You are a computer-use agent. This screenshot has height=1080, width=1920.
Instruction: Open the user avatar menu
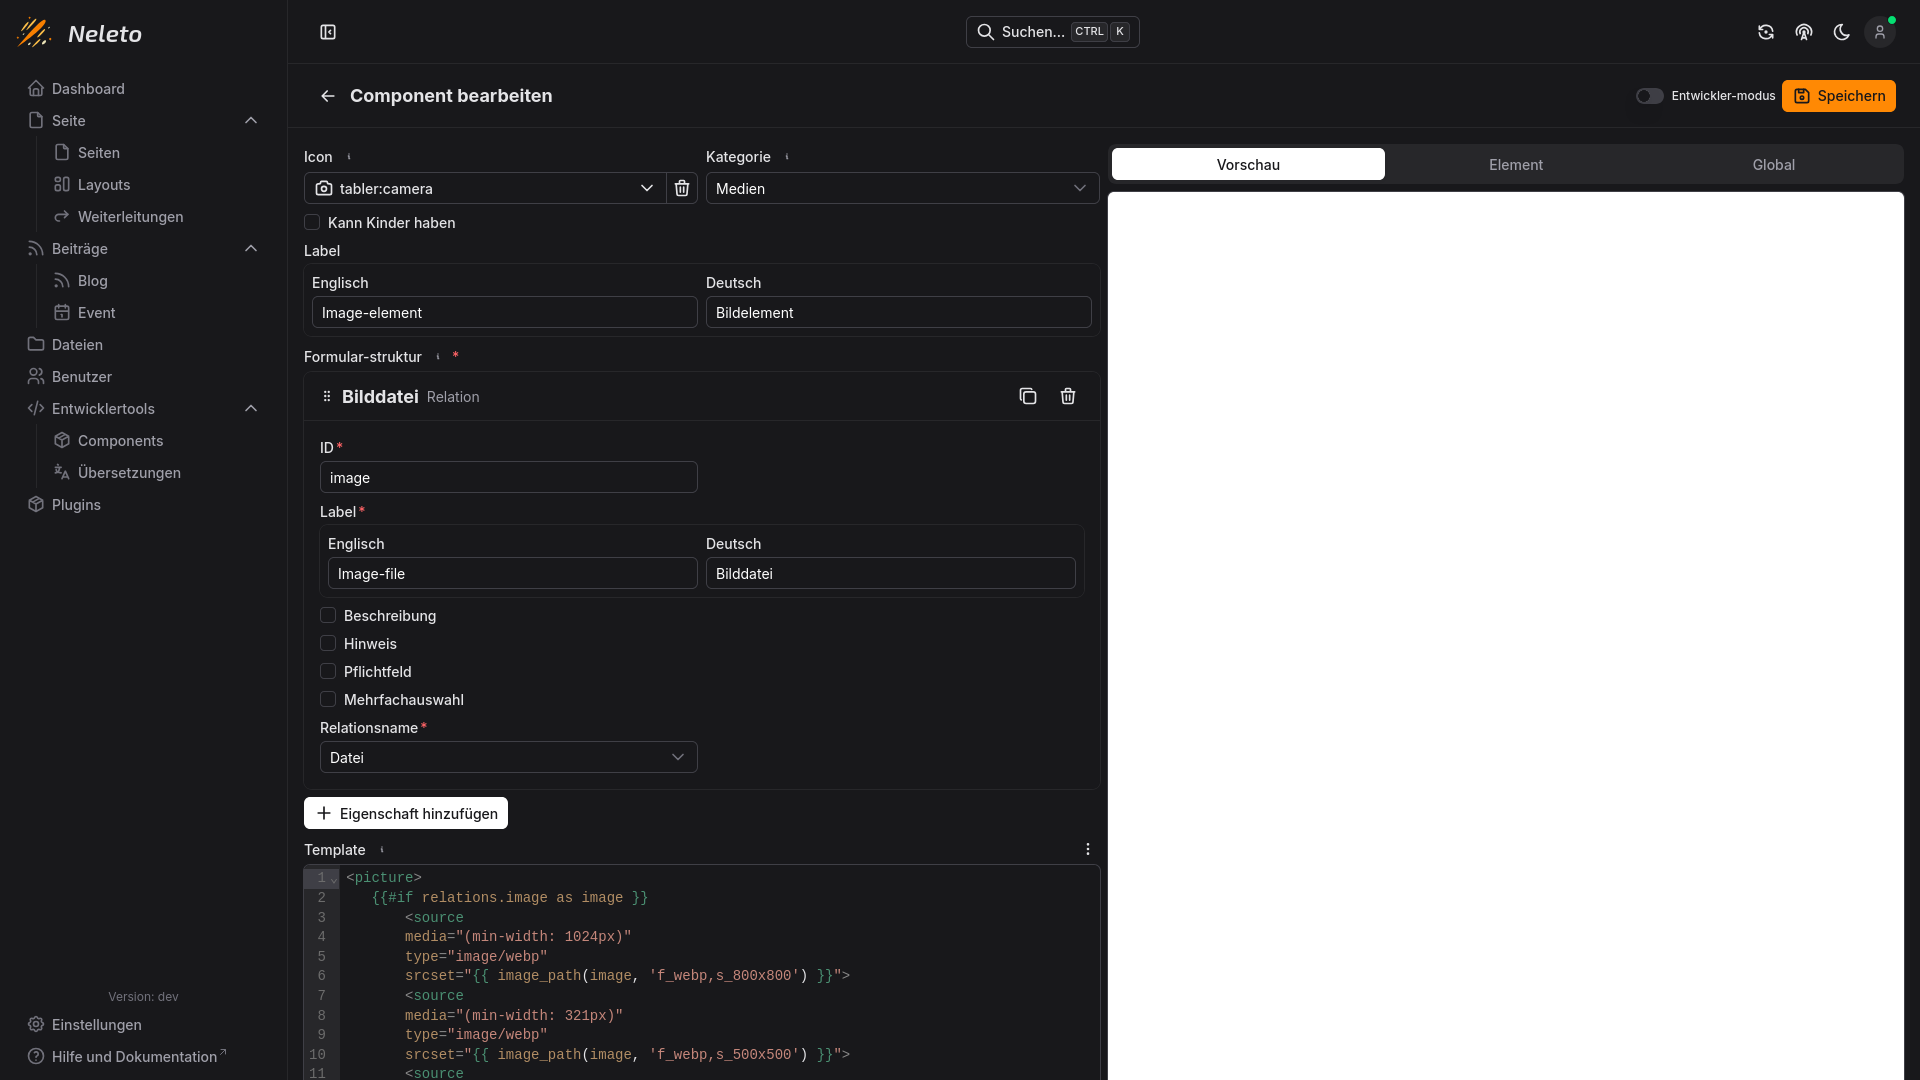(1879, 32)
